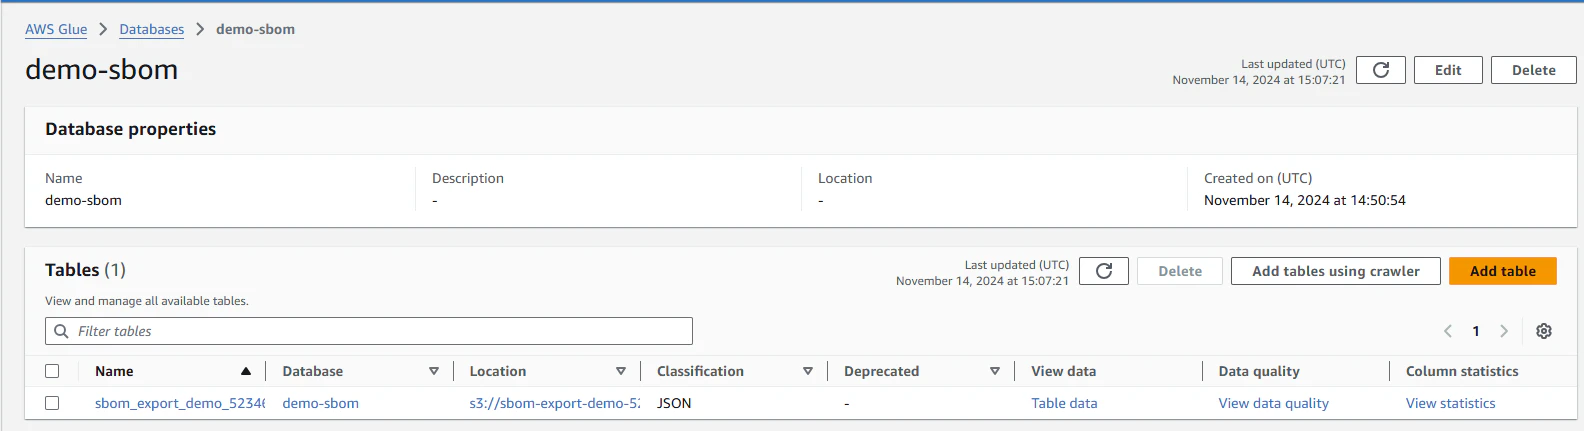The height and width of the screenshot is (431, 1584).
Task: Open the s3://sbom-export-demo location link
Action: click(x=555, y=403)
